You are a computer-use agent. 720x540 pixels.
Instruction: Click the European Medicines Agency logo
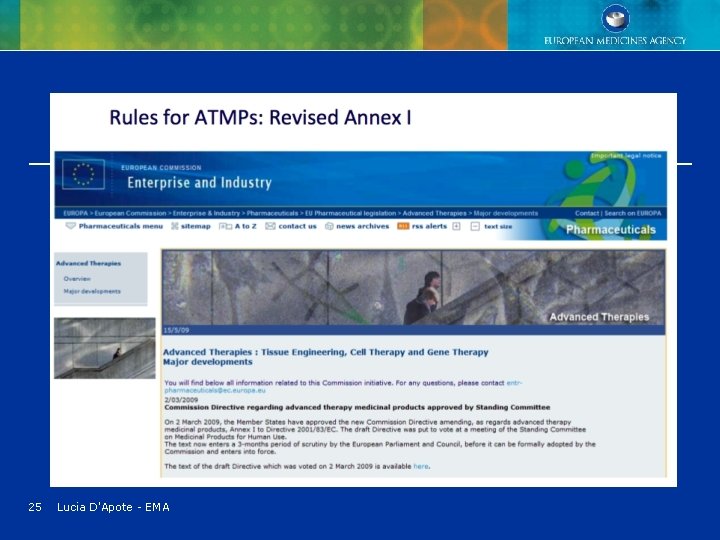tap(615, 25)
